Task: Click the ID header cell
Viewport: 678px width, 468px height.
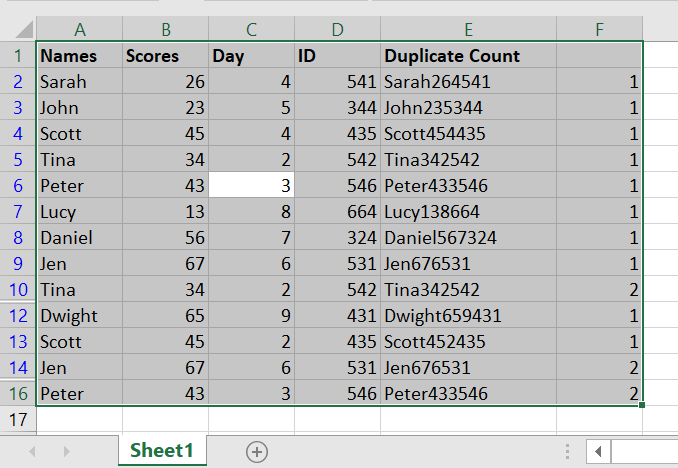Action: (x=337, y=55)
